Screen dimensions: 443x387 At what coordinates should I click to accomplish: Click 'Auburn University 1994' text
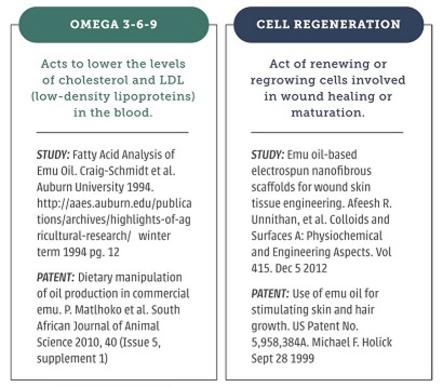coord(95,187)
